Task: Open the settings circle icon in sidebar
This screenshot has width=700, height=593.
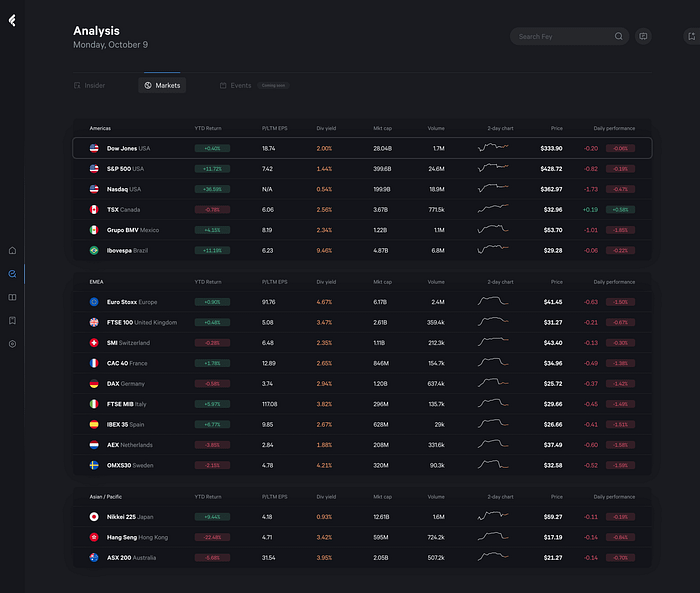Action: pyautogui.click(x=12, y=344)
